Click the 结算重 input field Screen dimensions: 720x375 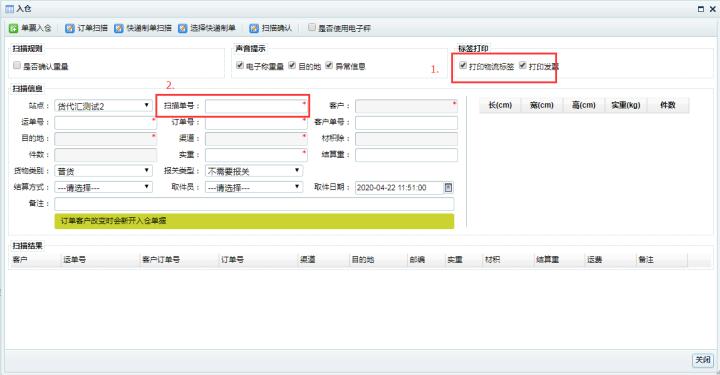406,155
